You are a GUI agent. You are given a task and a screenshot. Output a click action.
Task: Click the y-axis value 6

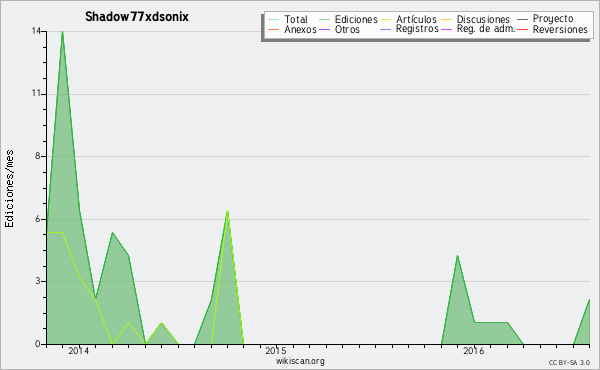(x=38, y=219)
